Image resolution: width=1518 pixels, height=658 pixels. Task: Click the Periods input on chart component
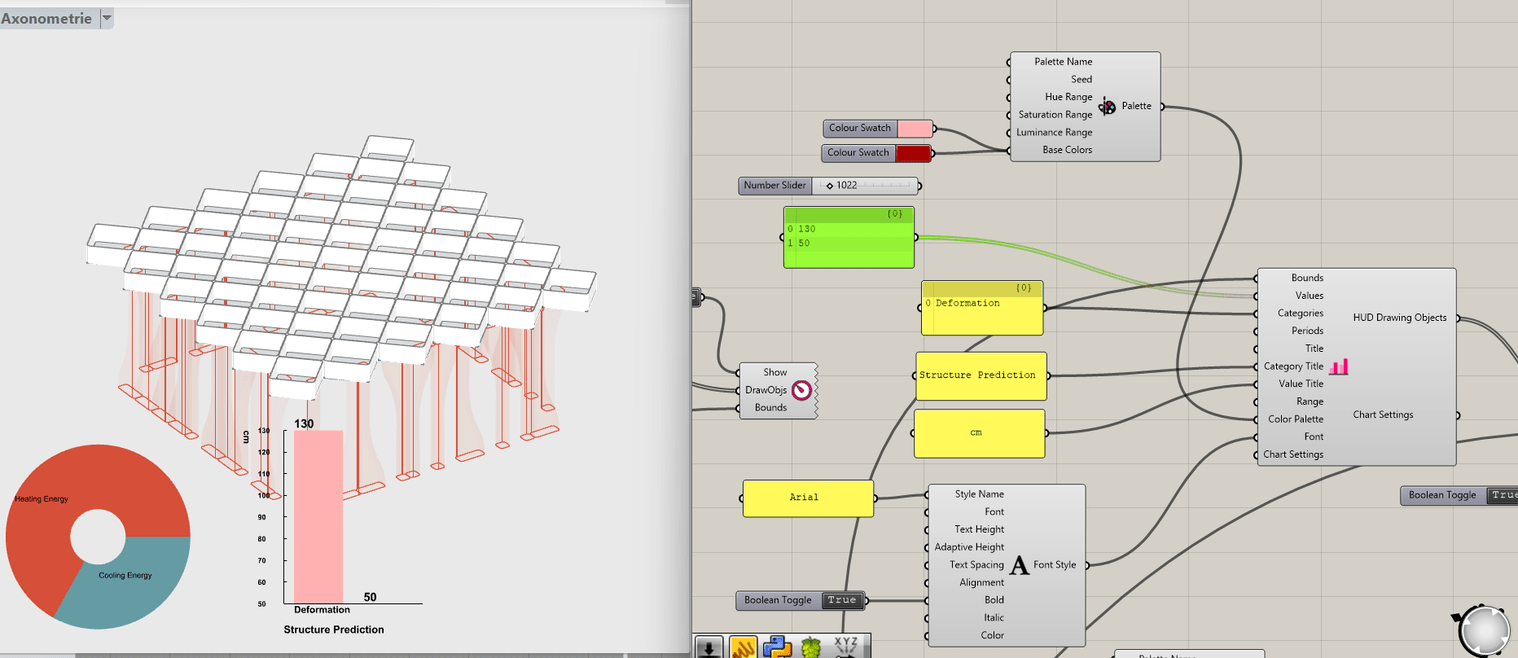coord(1307,331)
